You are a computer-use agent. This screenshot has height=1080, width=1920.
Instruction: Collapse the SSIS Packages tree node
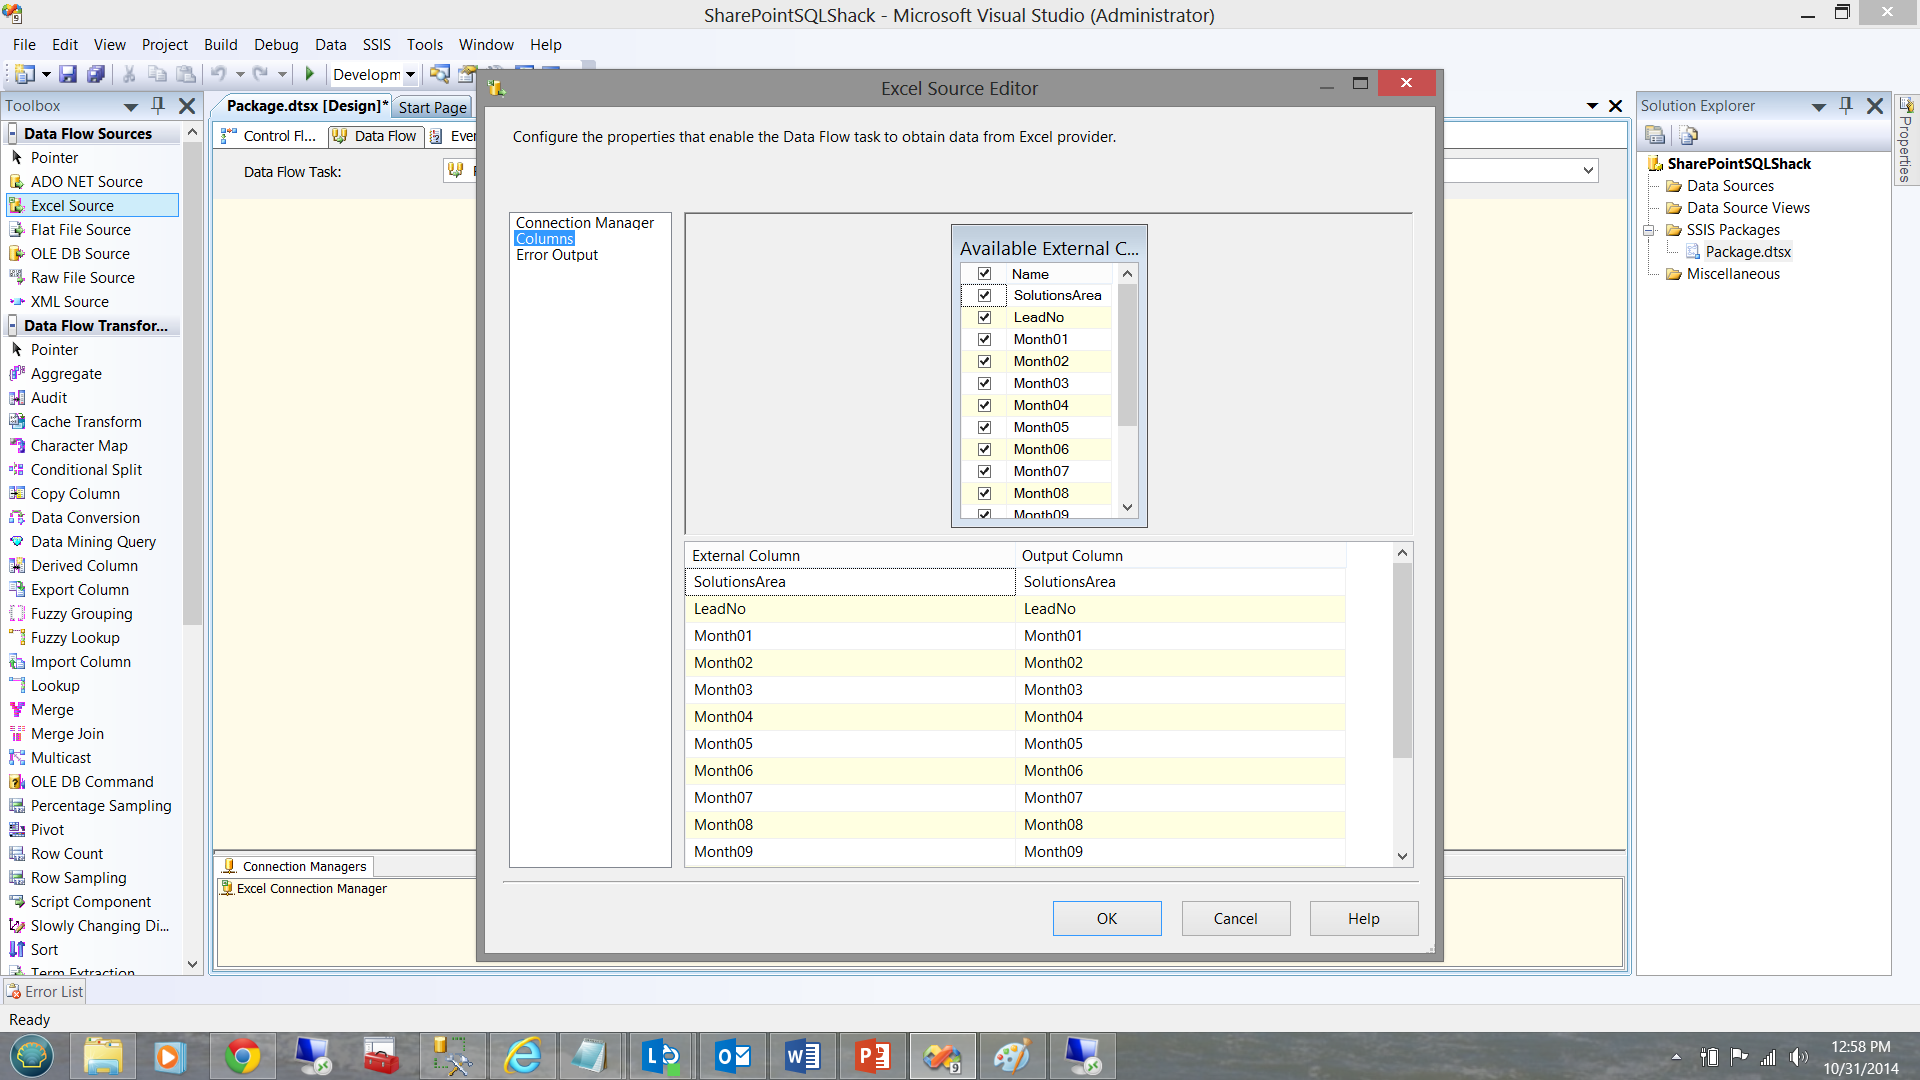[1649, 230]
